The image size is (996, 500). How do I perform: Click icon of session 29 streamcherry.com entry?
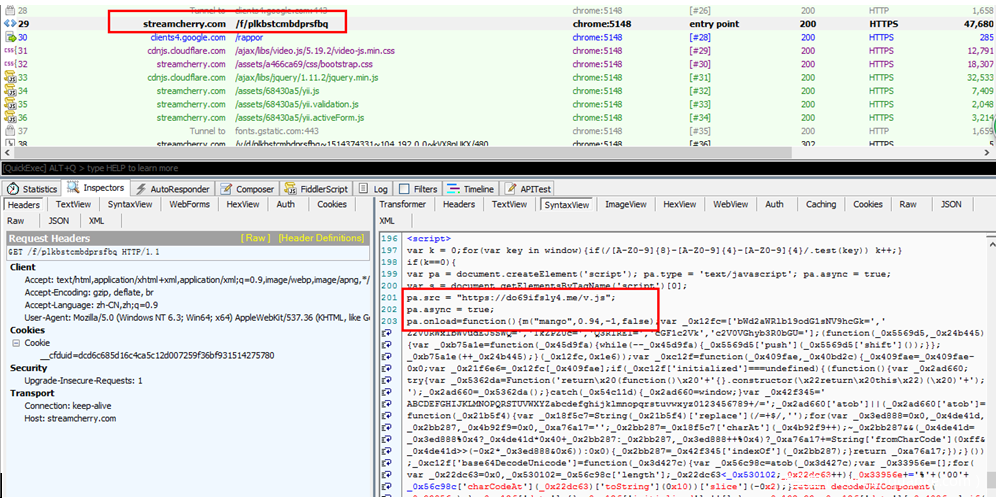coord(11,22)
